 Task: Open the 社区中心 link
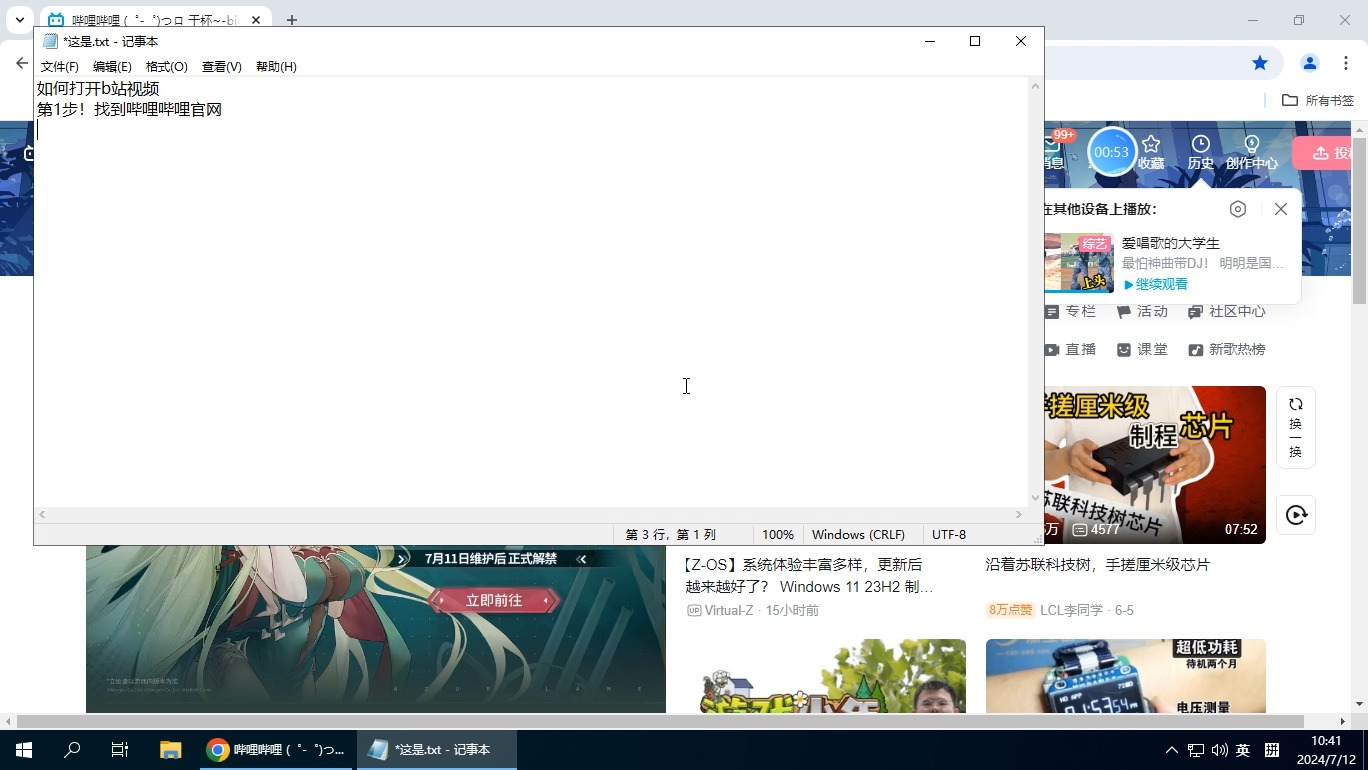pyautogui.click(x=1227, y=311)
